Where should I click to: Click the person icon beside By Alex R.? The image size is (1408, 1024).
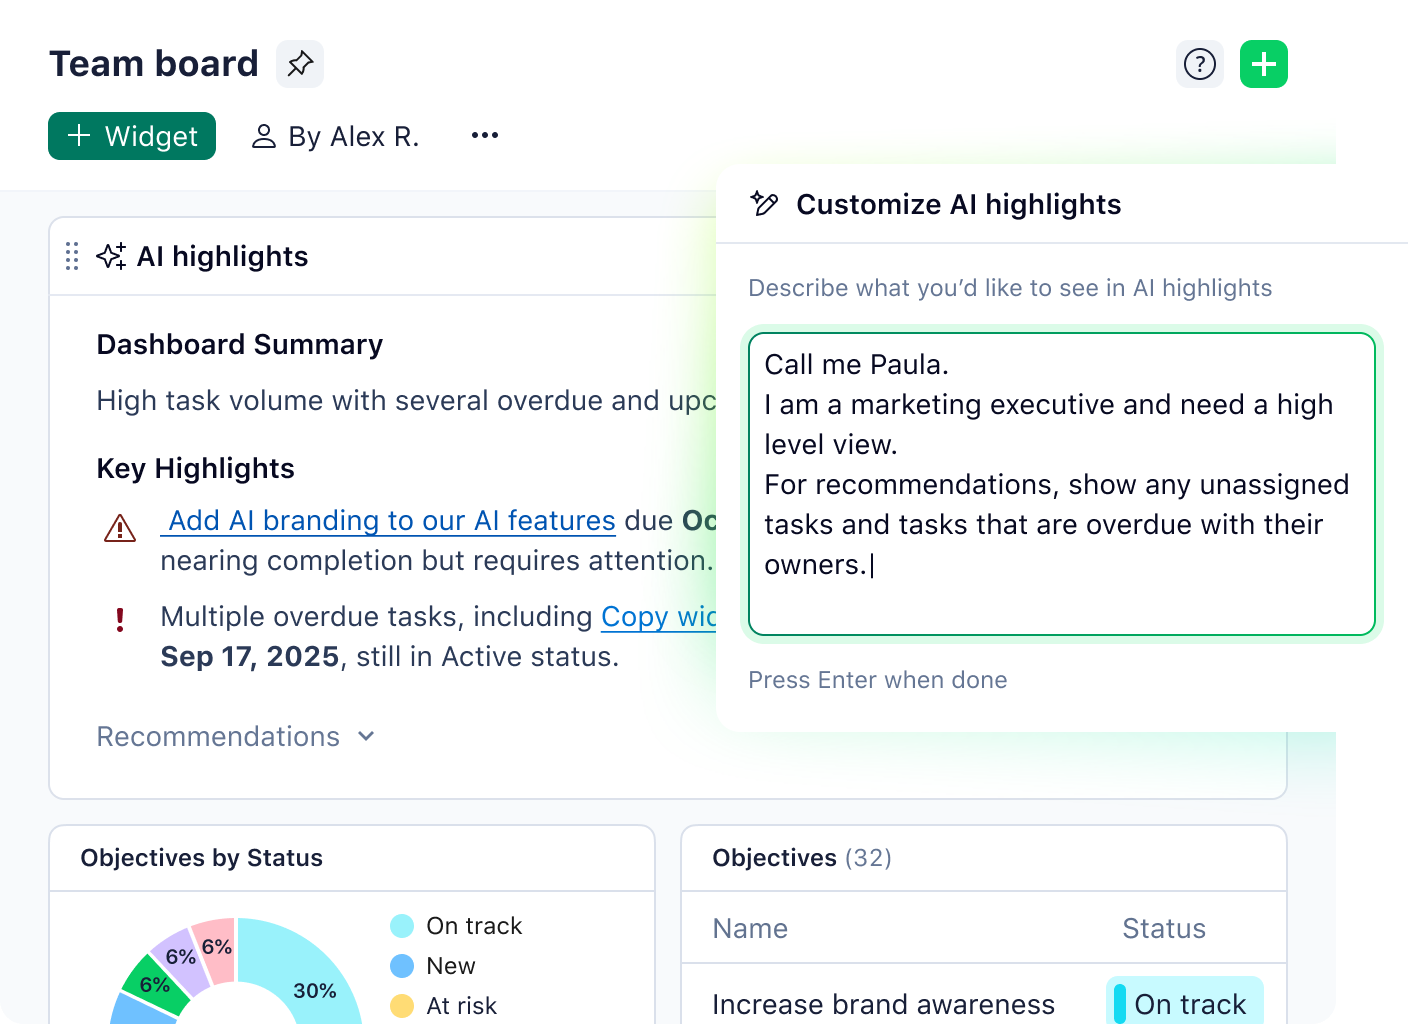click(x=263, y=136)
